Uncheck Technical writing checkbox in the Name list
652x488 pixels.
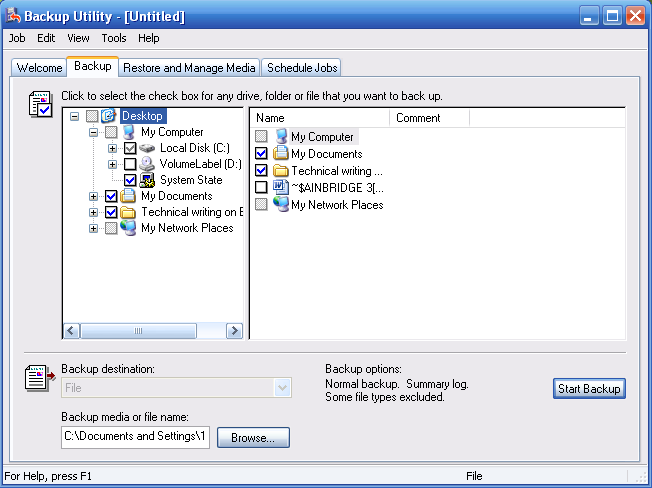pyautogui.click(x=261, y=170)
